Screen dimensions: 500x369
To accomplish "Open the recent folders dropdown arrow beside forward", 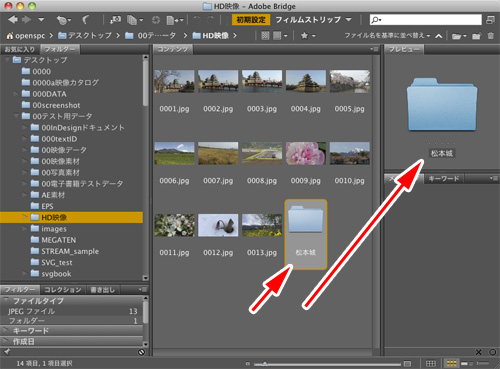I will coord(41,20).
